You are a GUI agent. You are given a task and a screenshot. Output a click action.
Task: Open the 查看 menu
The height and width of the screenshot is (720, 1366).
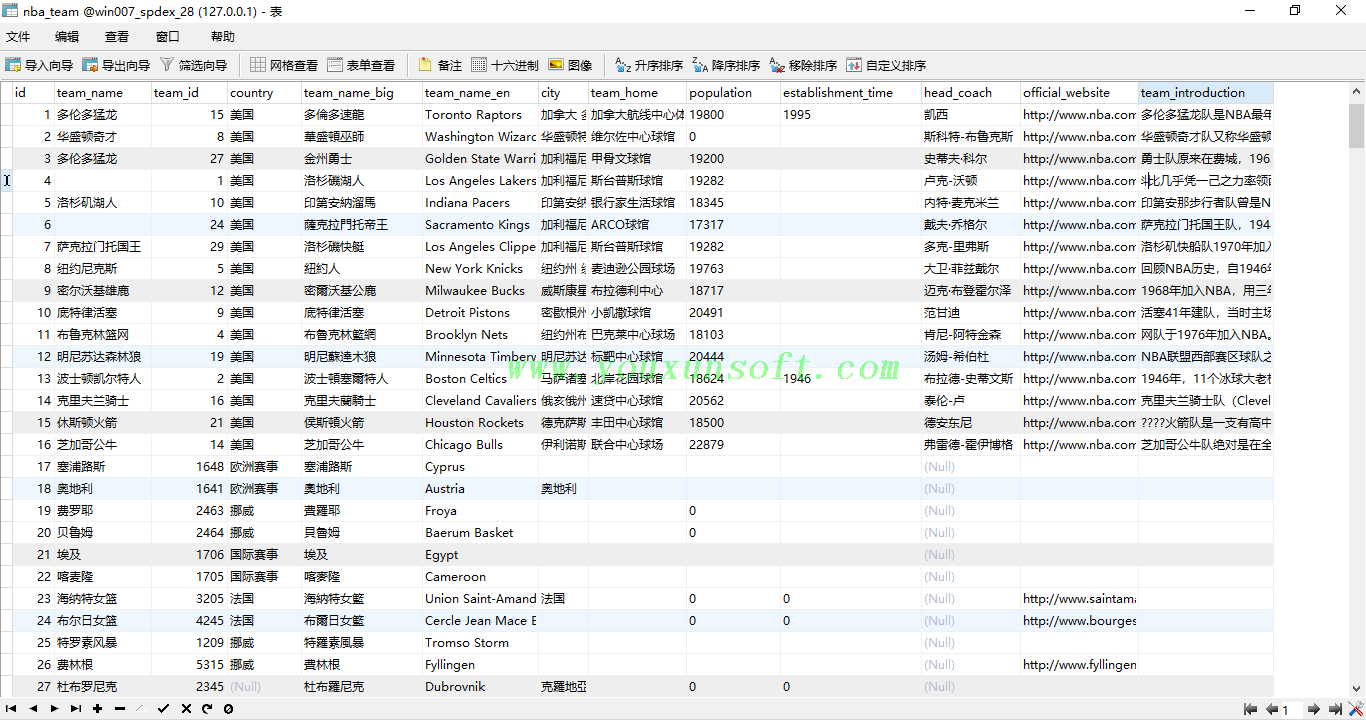[x=117, y=37]
